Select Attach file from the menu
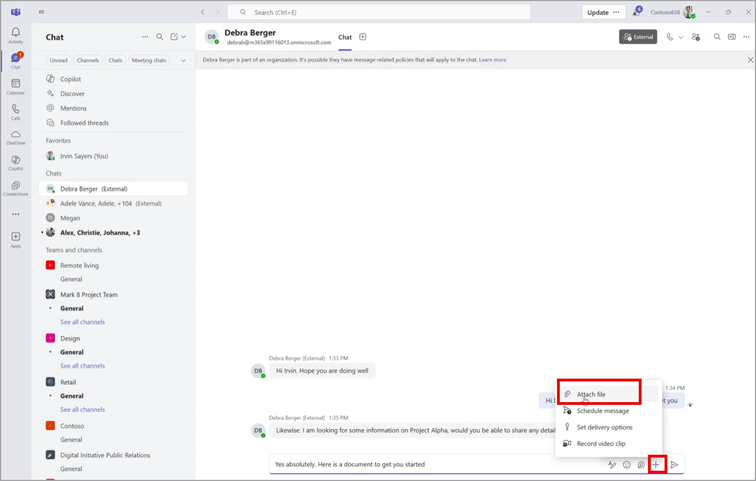 pyautogui.click(x=591, y=394)
